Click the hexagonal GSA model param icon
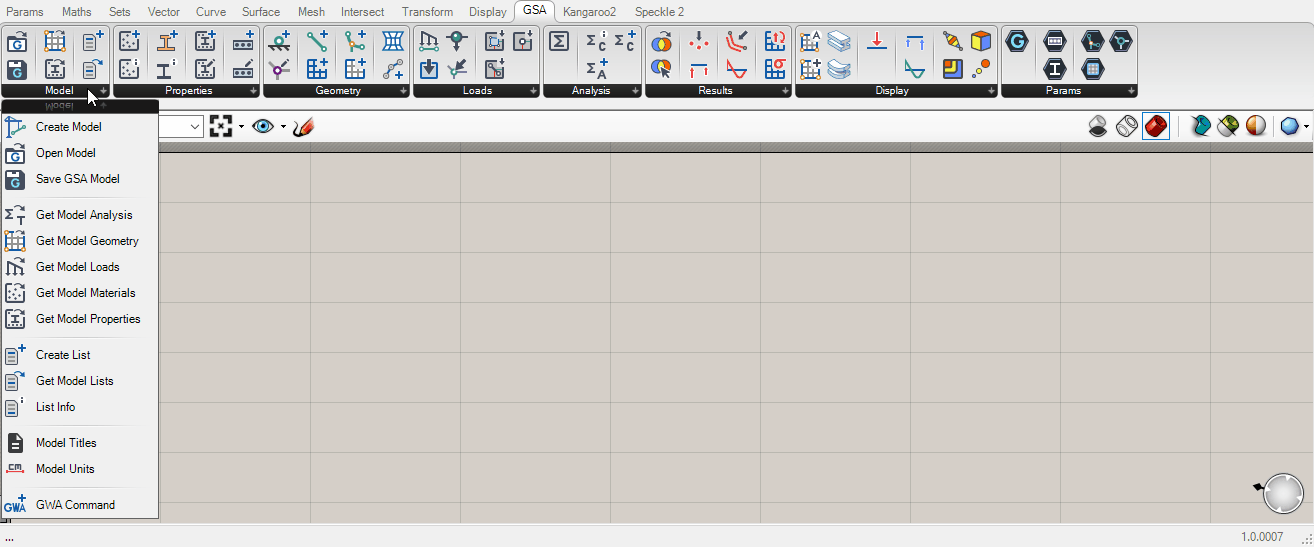 coord(1017,42)
